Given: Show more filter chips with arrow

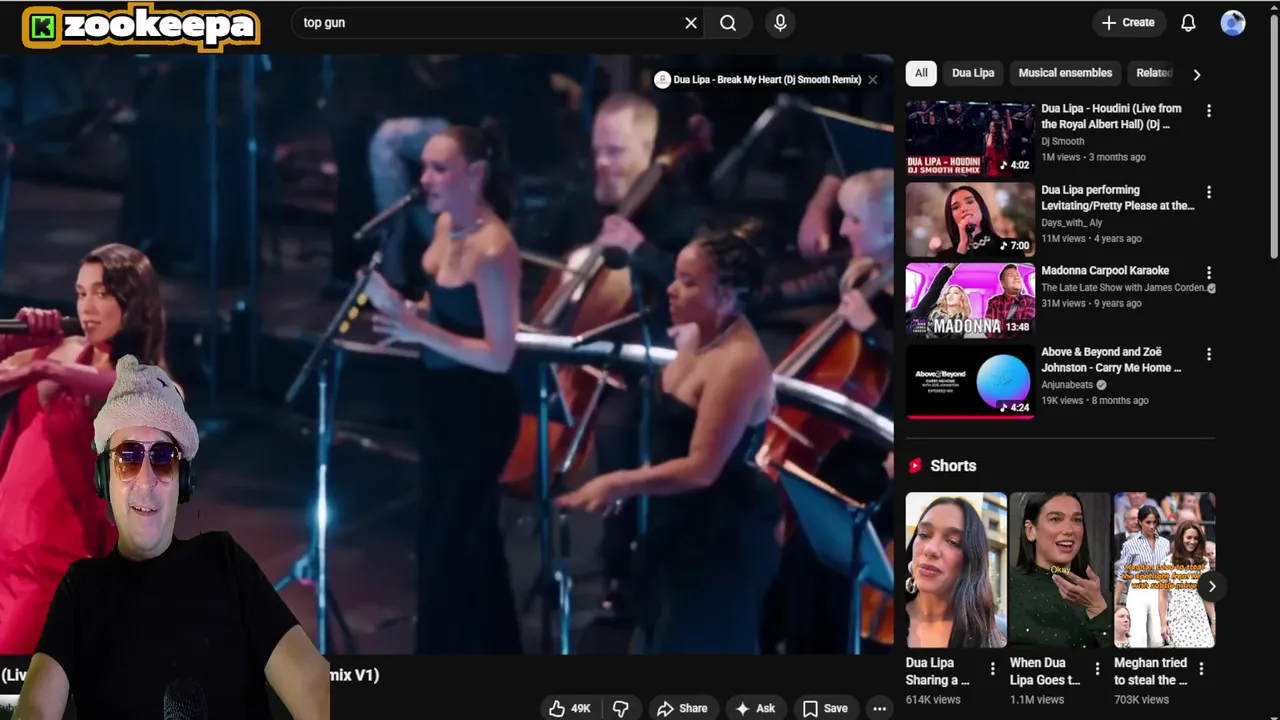Looking at the screenshot, I should [x=1197, y=74].
